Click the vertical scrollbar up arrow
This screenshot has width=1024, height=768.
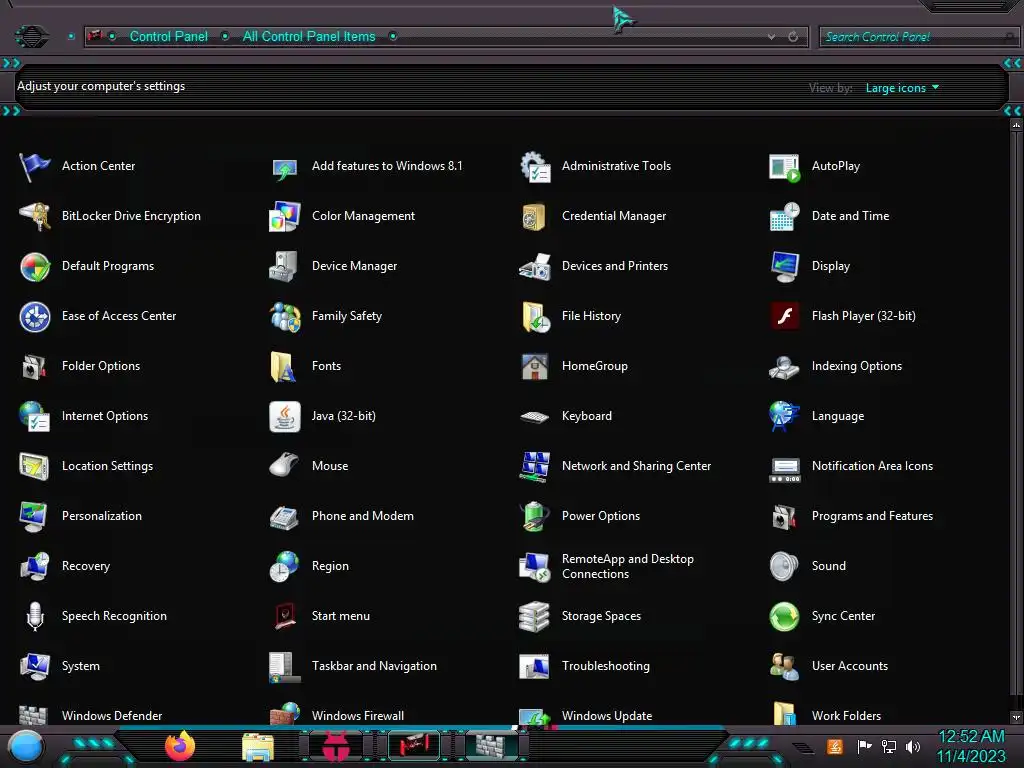[1016, 124]
